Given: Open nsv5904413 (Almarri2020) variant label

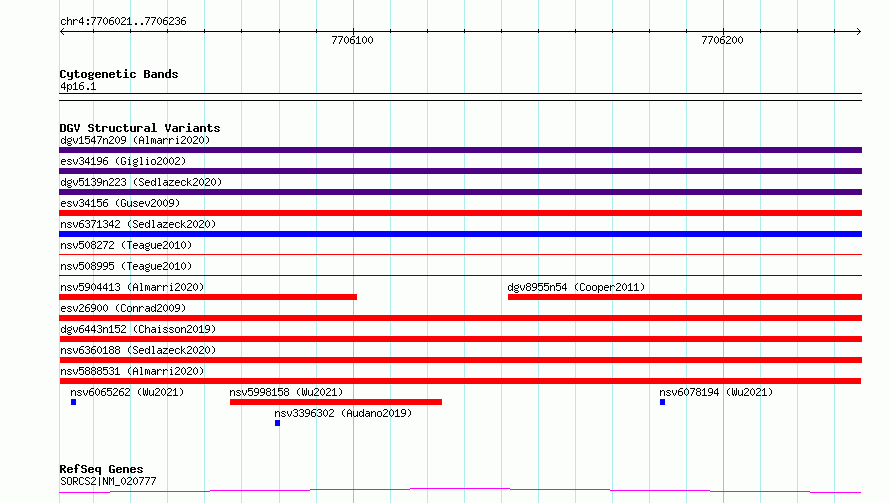Looking at the screenshot, I should click(132, 287).
